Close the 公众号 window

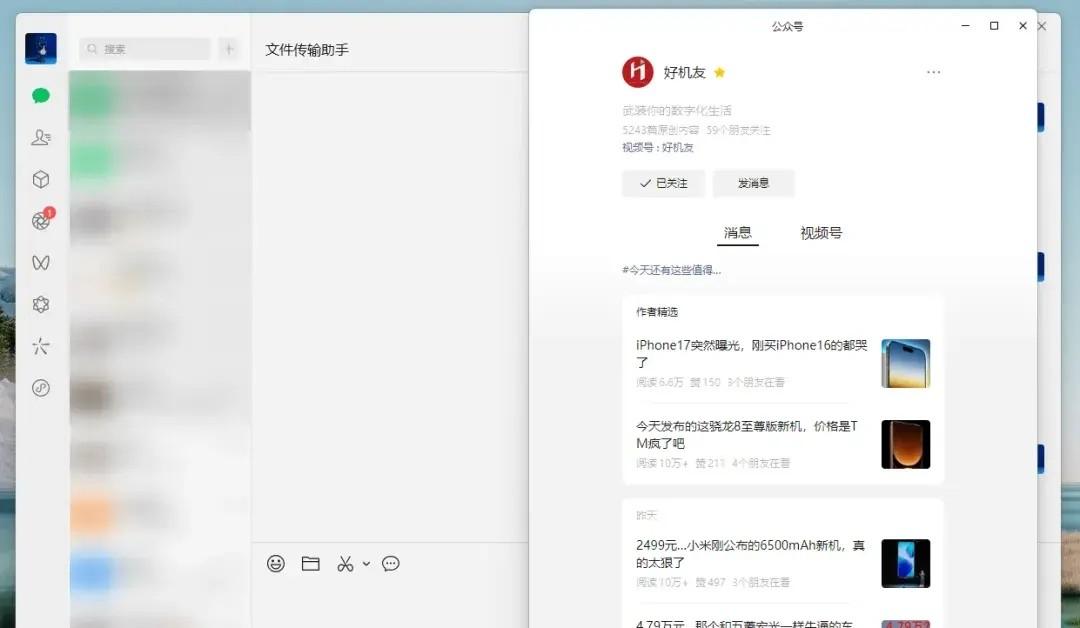pos(1023,25)
